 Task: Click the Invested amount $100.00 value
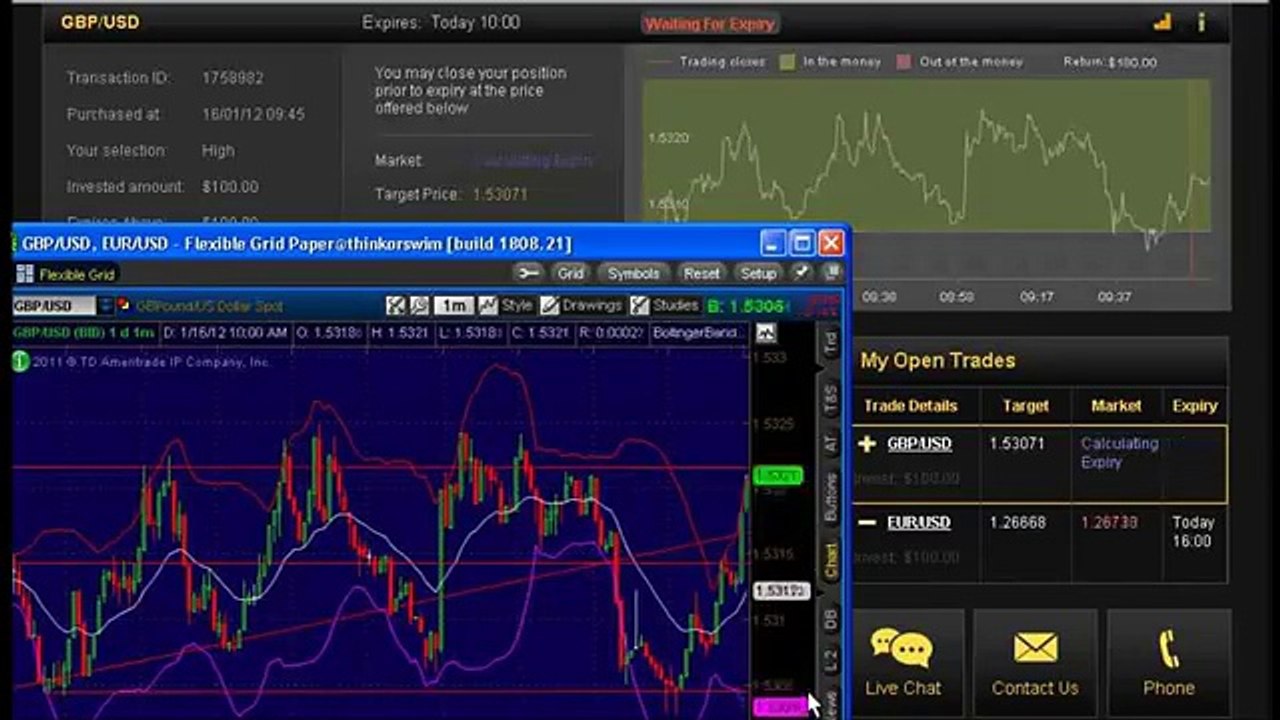point(230,187)
